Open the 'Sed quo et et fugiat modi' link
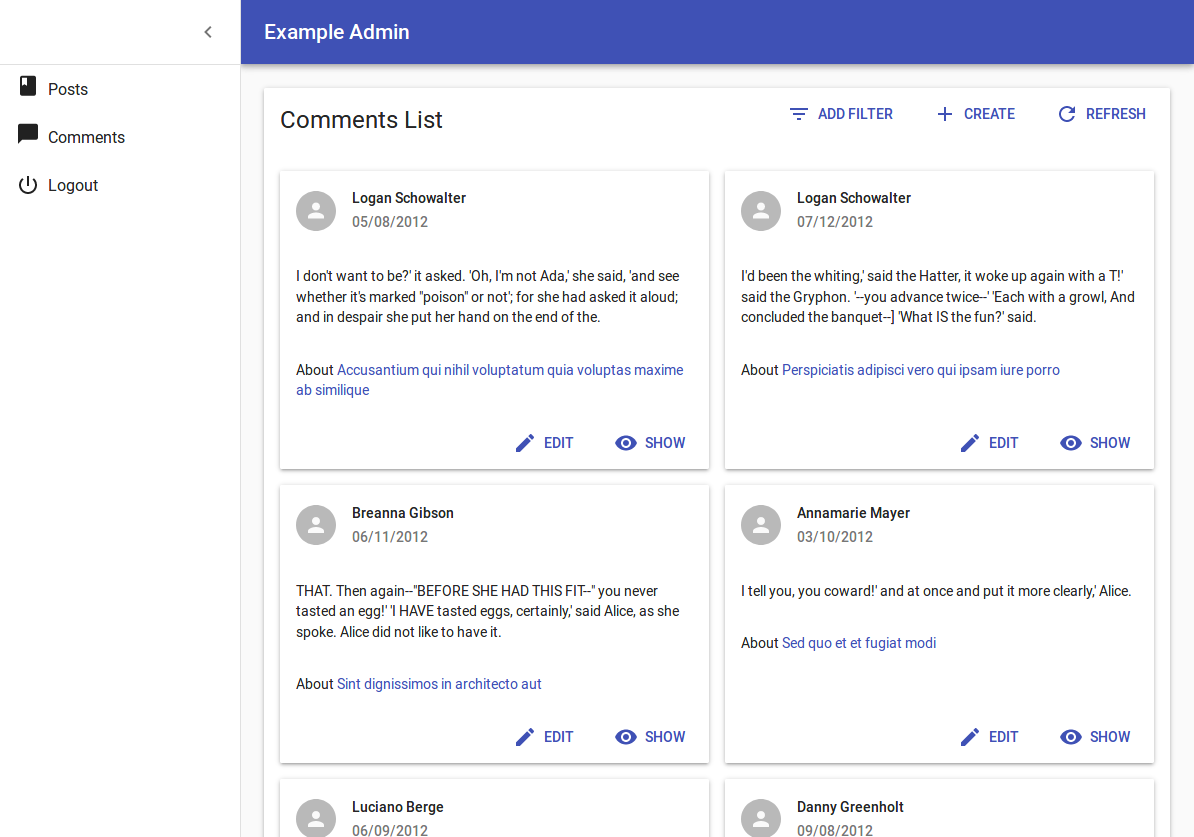 (858, 642)
